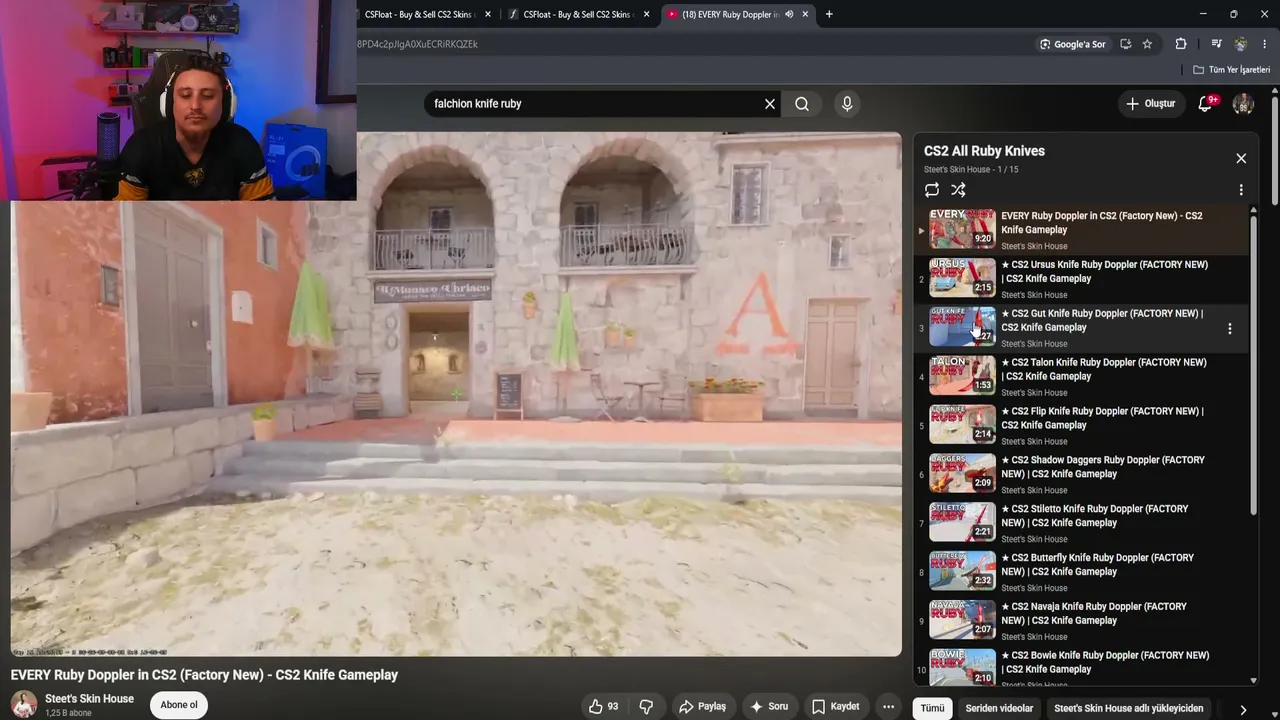Close the first CSFloat tab
The image size is (1280, 720).
(488, 15)
